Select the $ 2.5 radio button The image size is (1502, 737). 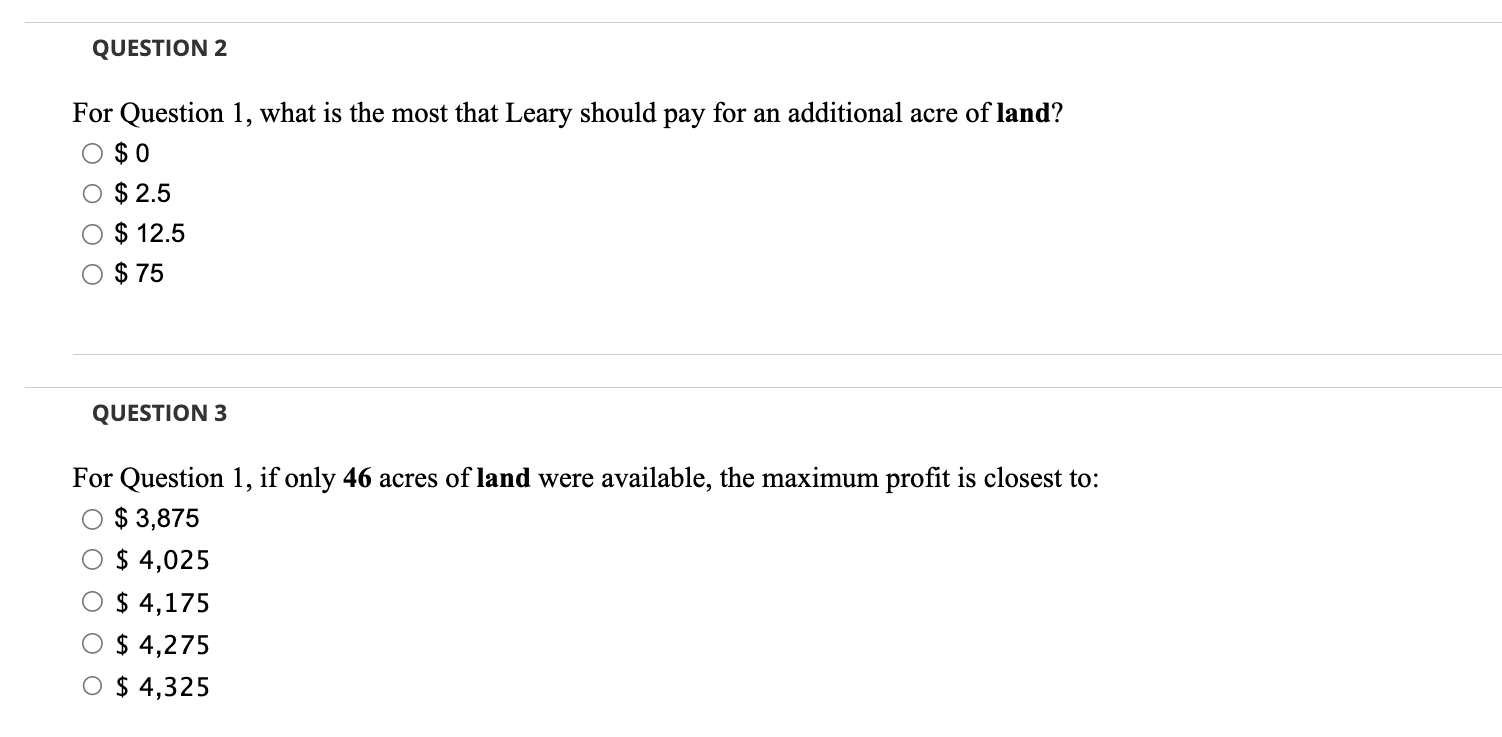pos(93,192)
